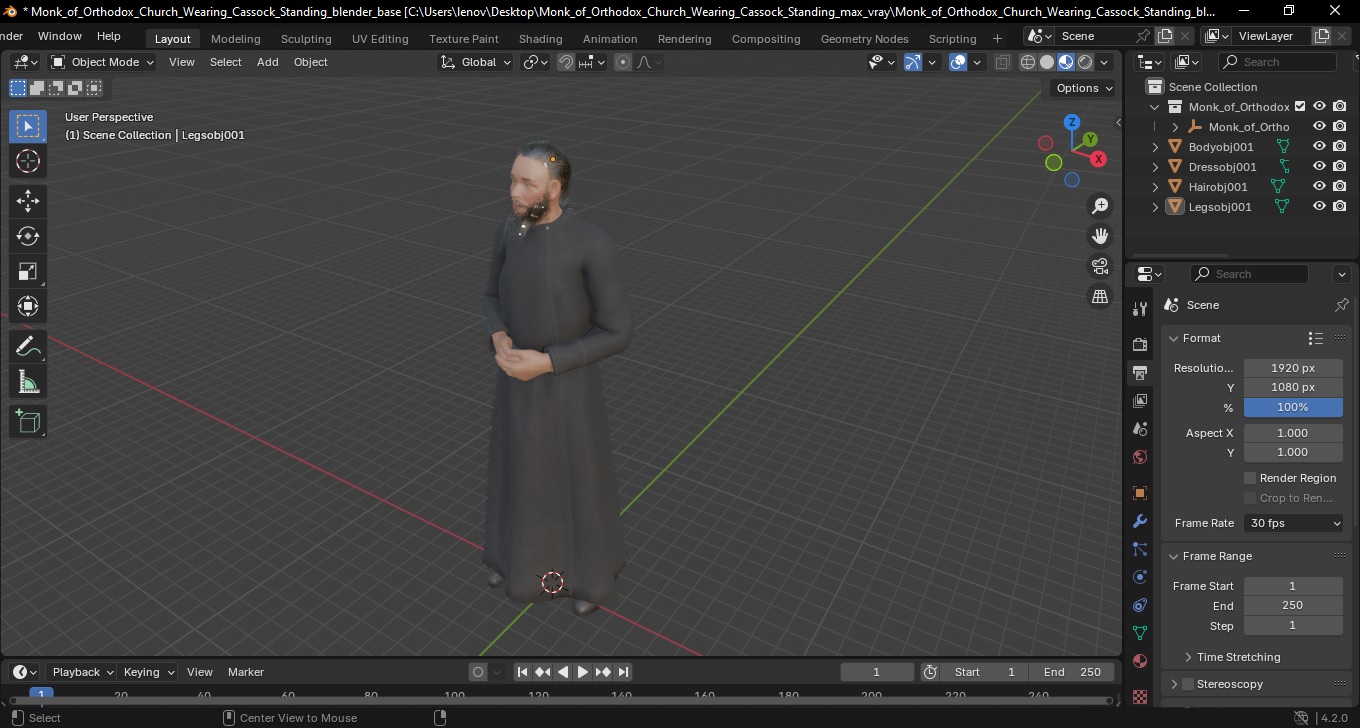Open the Object menu in viewport header
The height and width of the screenshot is (728, 1360).
click(x=310, y=62)
